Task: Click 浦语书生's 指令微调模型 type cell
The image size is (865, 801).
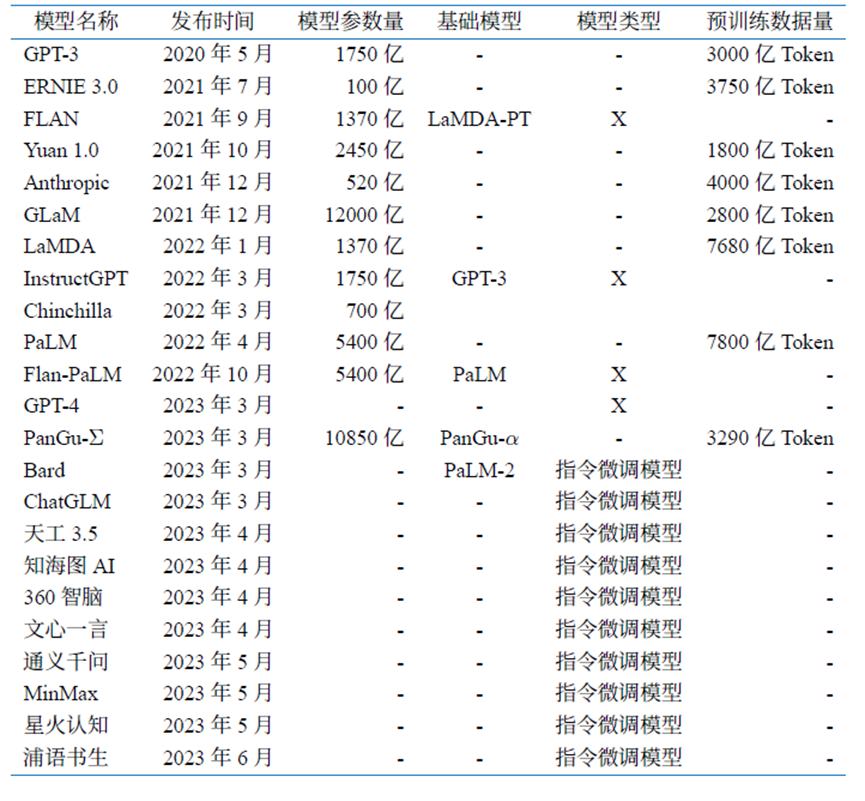Action: (x=618, y=757)
